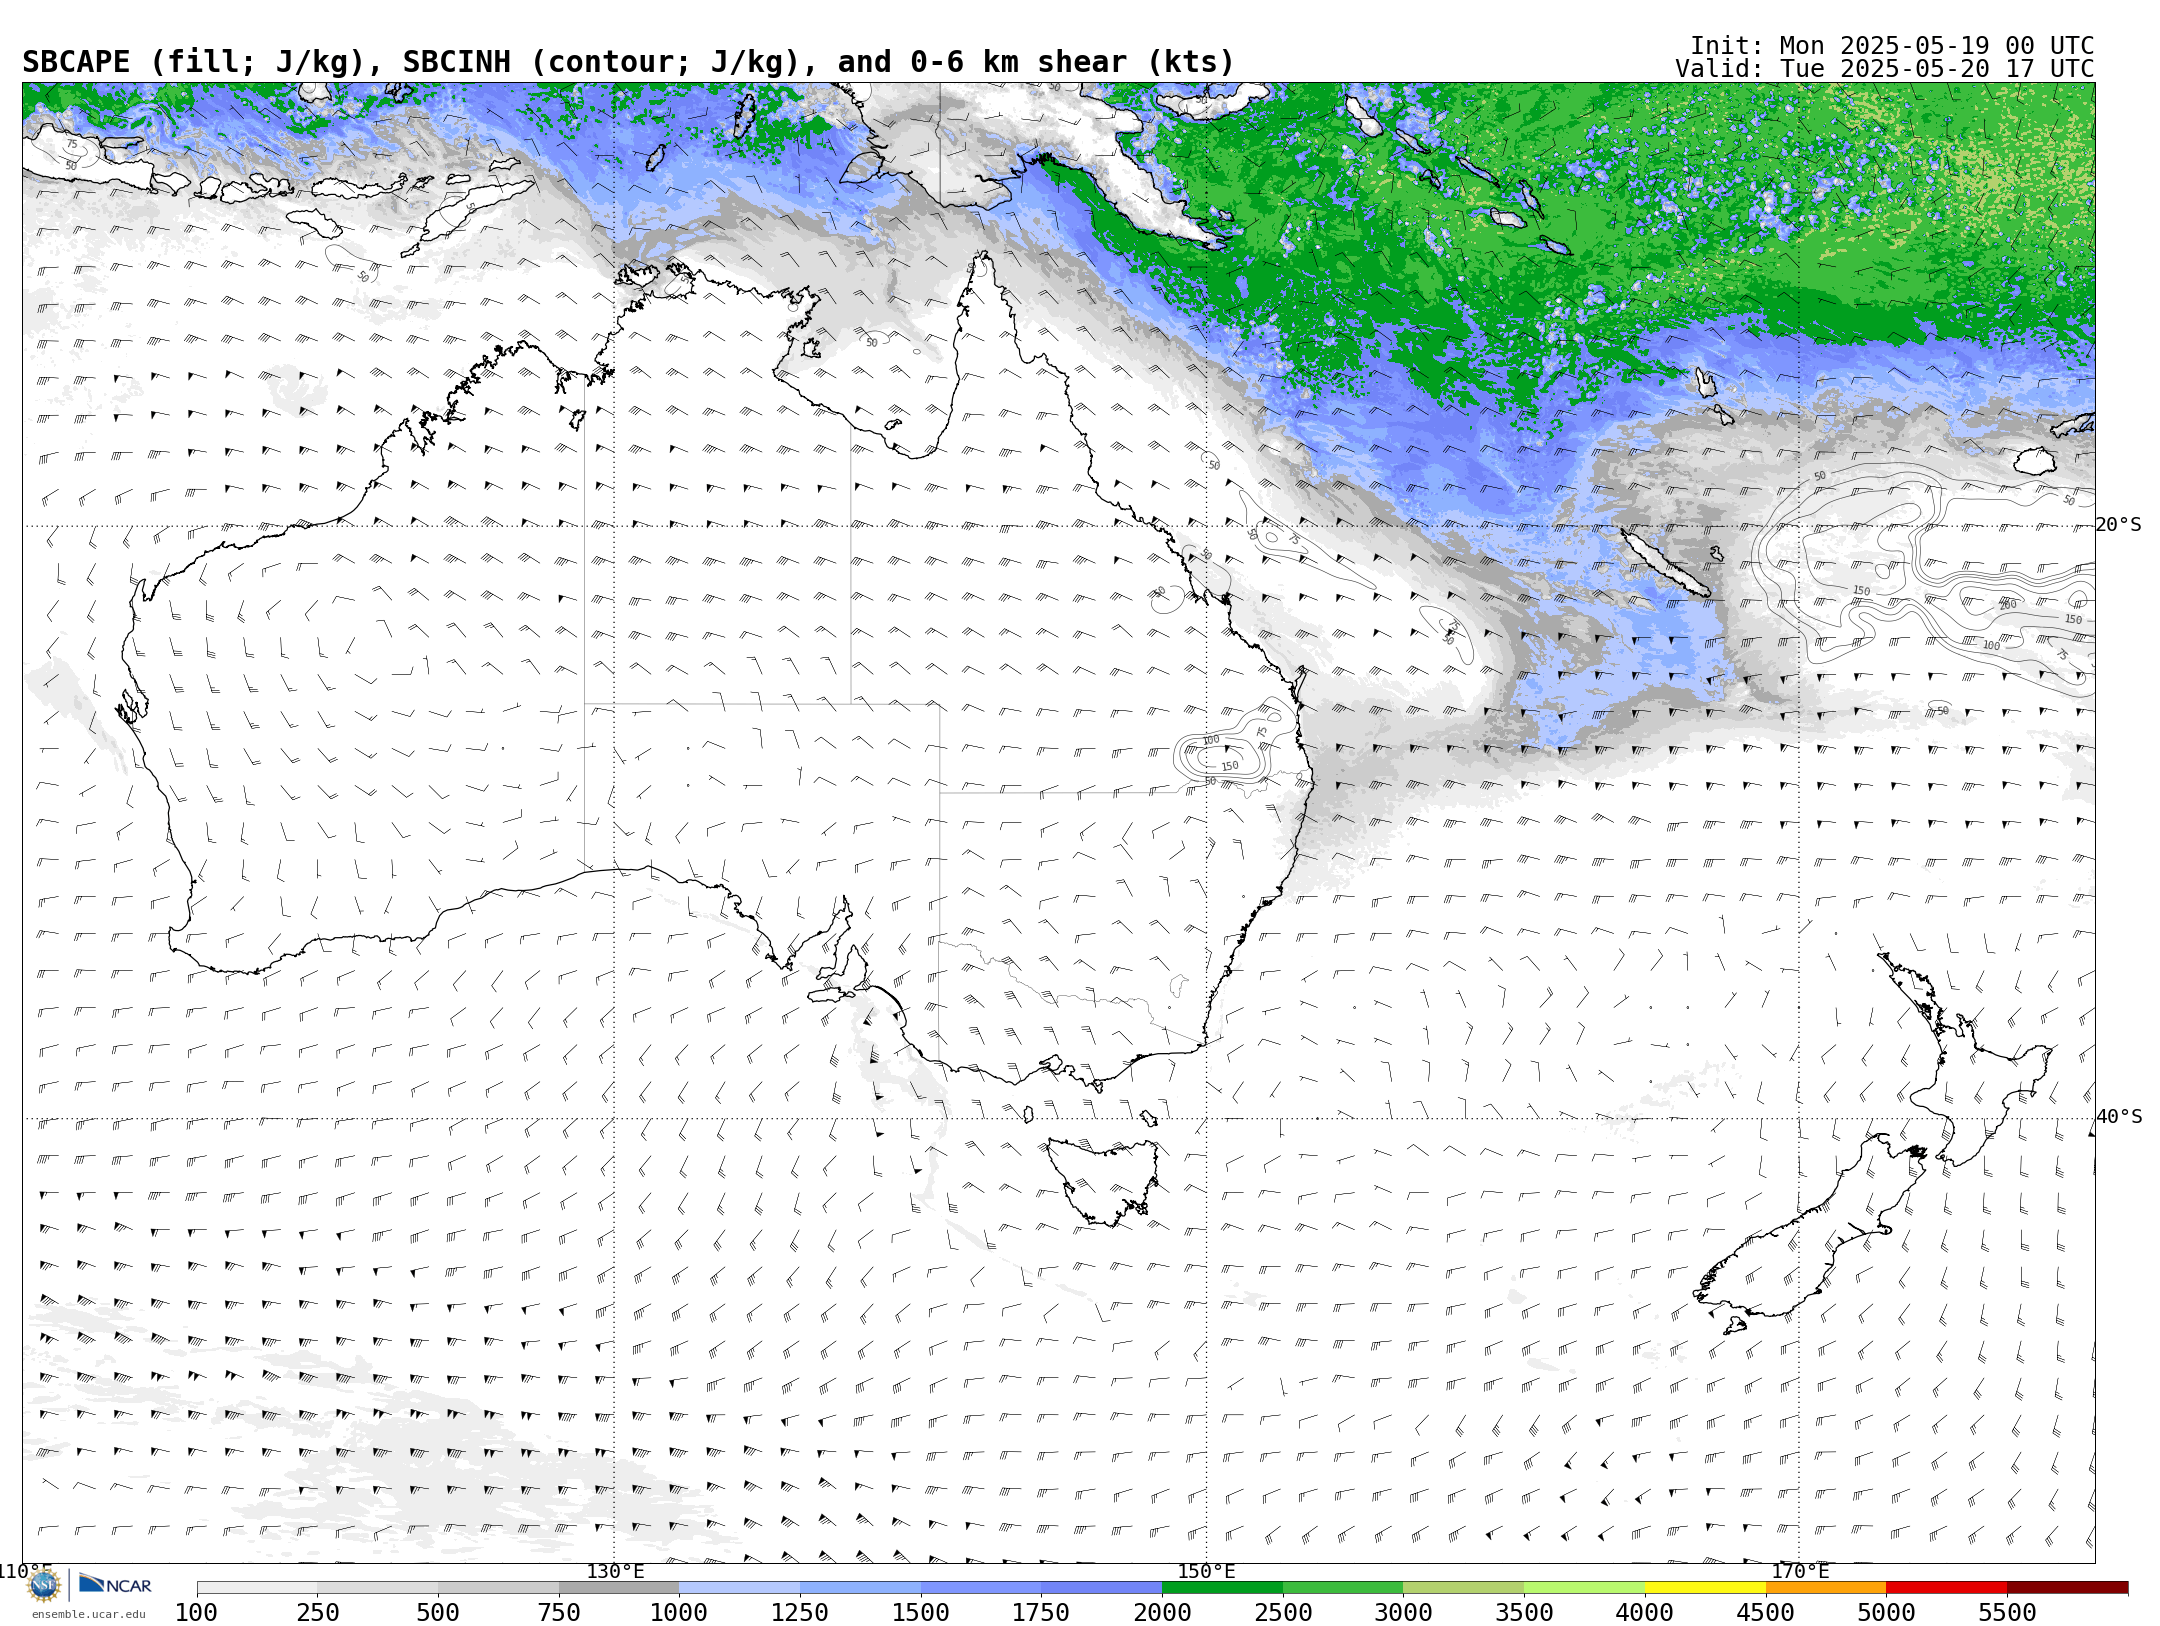Pick the olive green swatch between 3000 and 3500
The height and width of the screenshot is (1626, 2160).
click(1464, 1588)
